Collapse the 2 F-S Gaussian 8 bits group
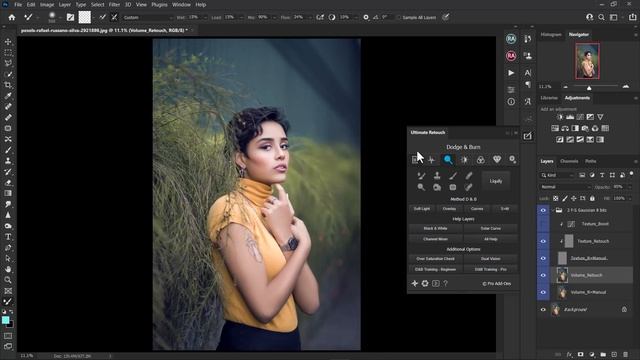This screenshot has width=640, height=360. tap(553, 210)
